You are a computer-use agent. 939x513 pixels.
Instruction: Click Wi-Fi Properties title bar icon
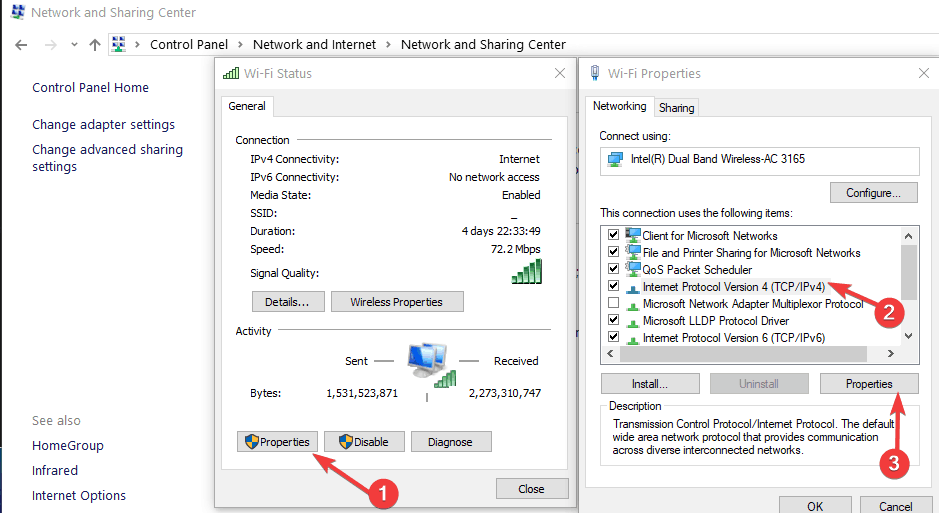coord(595,73)
